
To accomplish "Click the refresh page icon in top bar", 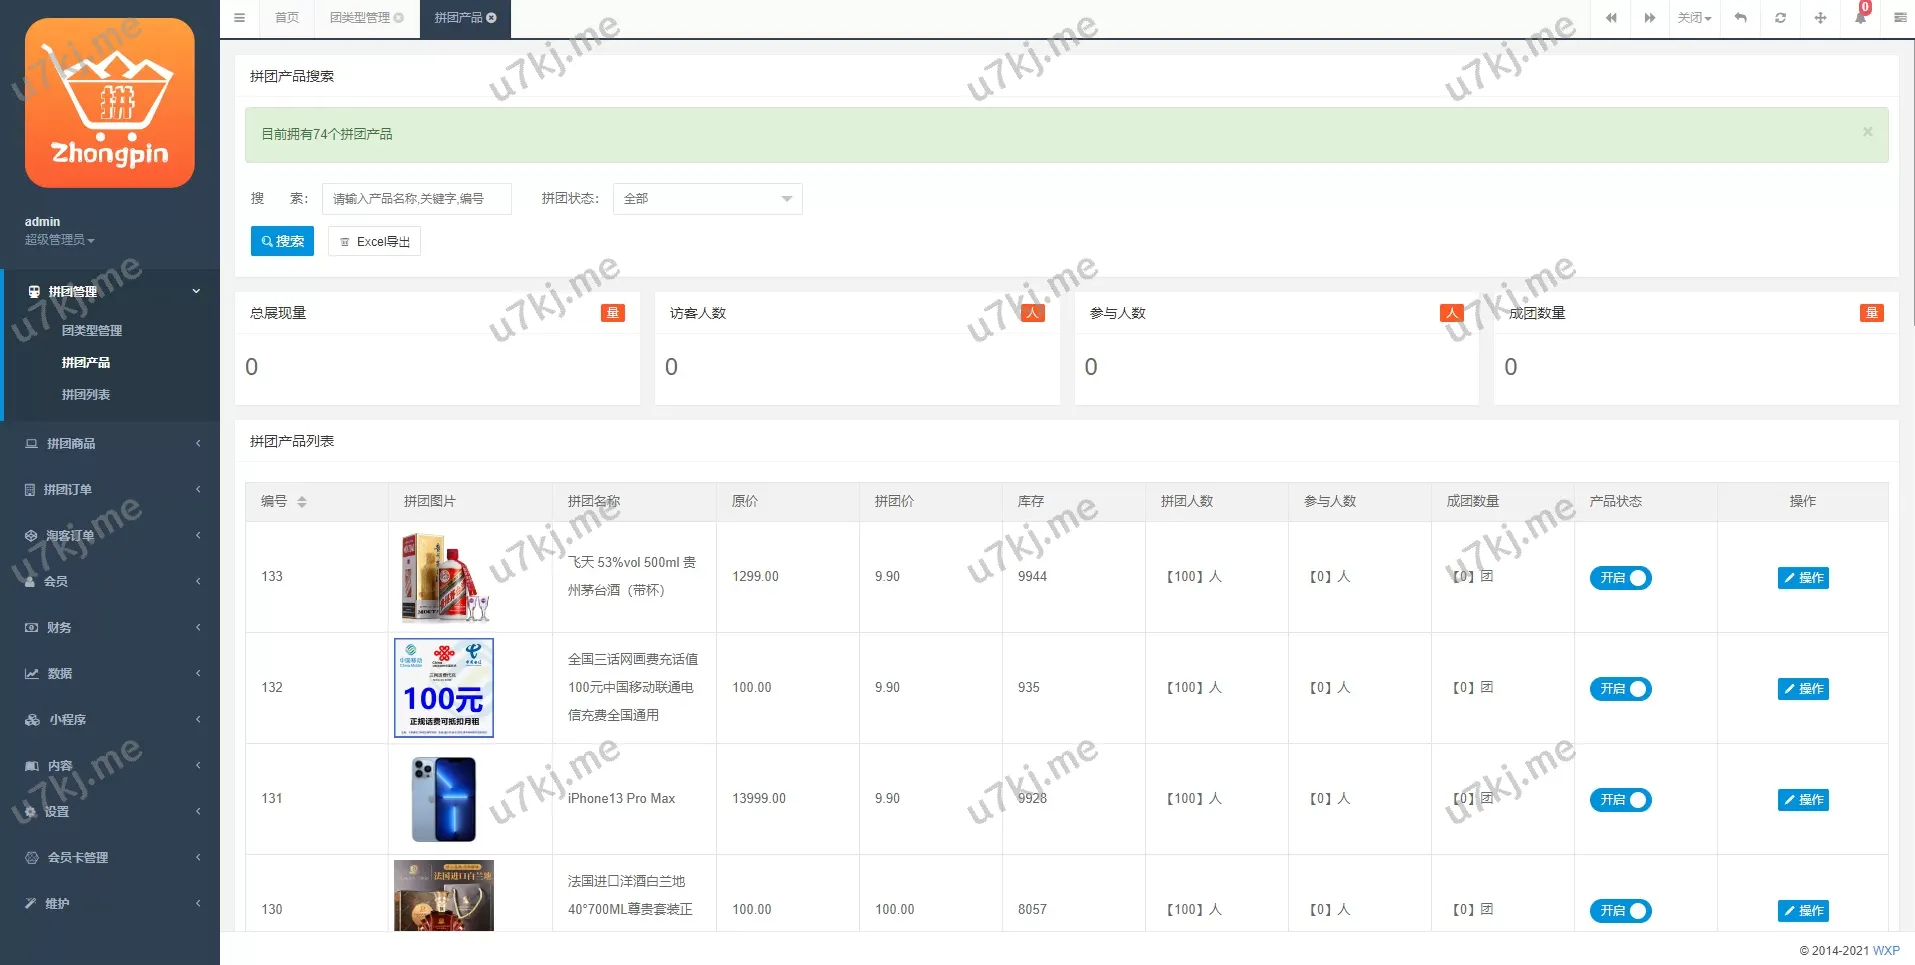I will 1780,18.
